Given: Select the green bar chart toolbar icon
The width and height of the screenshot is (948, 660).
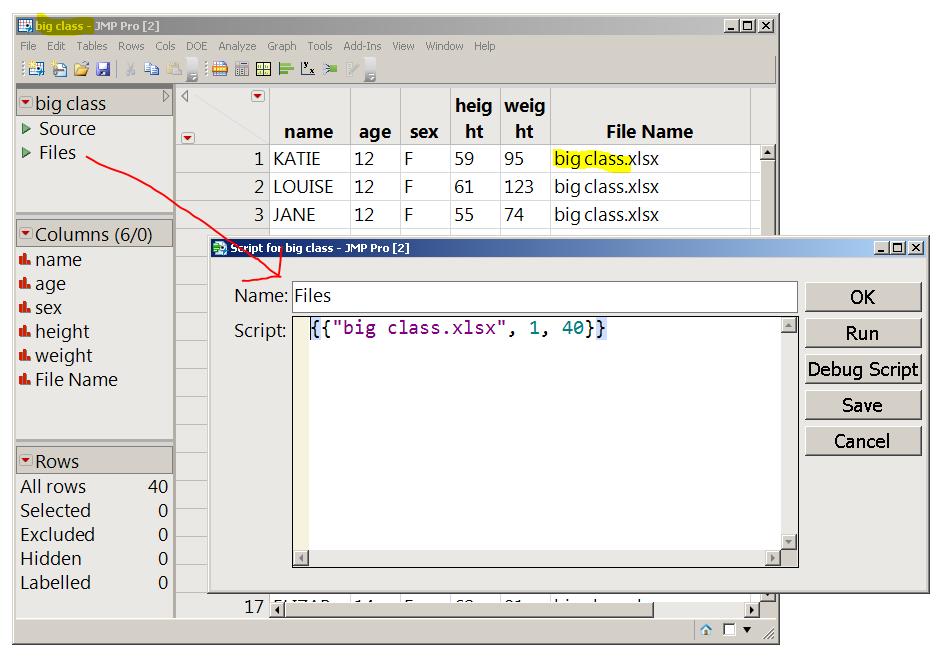Looking at the screenshot, I should (288, 68).
